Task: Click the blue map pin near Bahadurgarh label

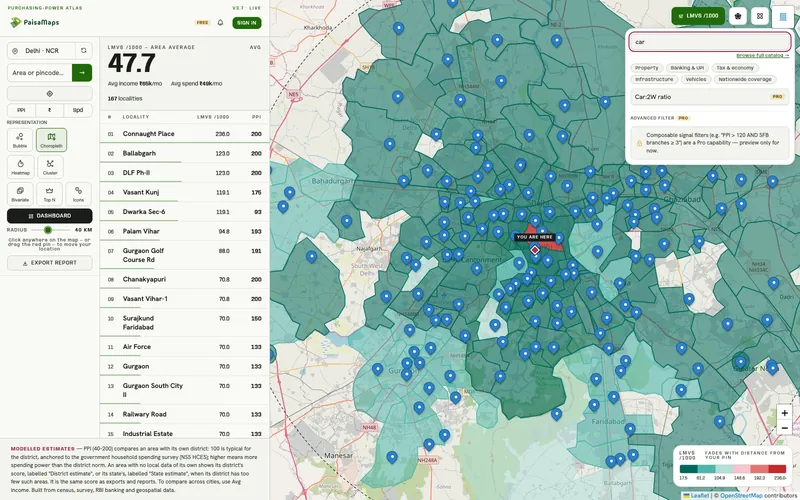Action: tap(289, 193)
